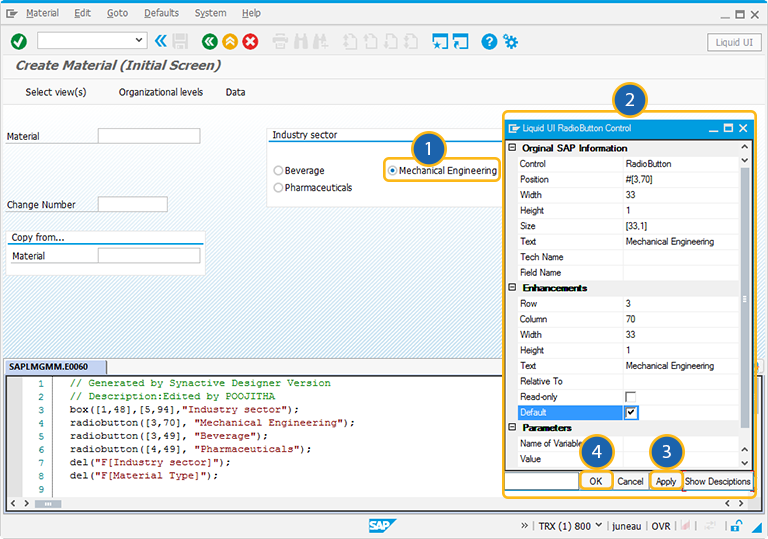This screenshot has height=539, width=768.
Task: Click the Copy from Material input field
Action: tap(149, 255)
